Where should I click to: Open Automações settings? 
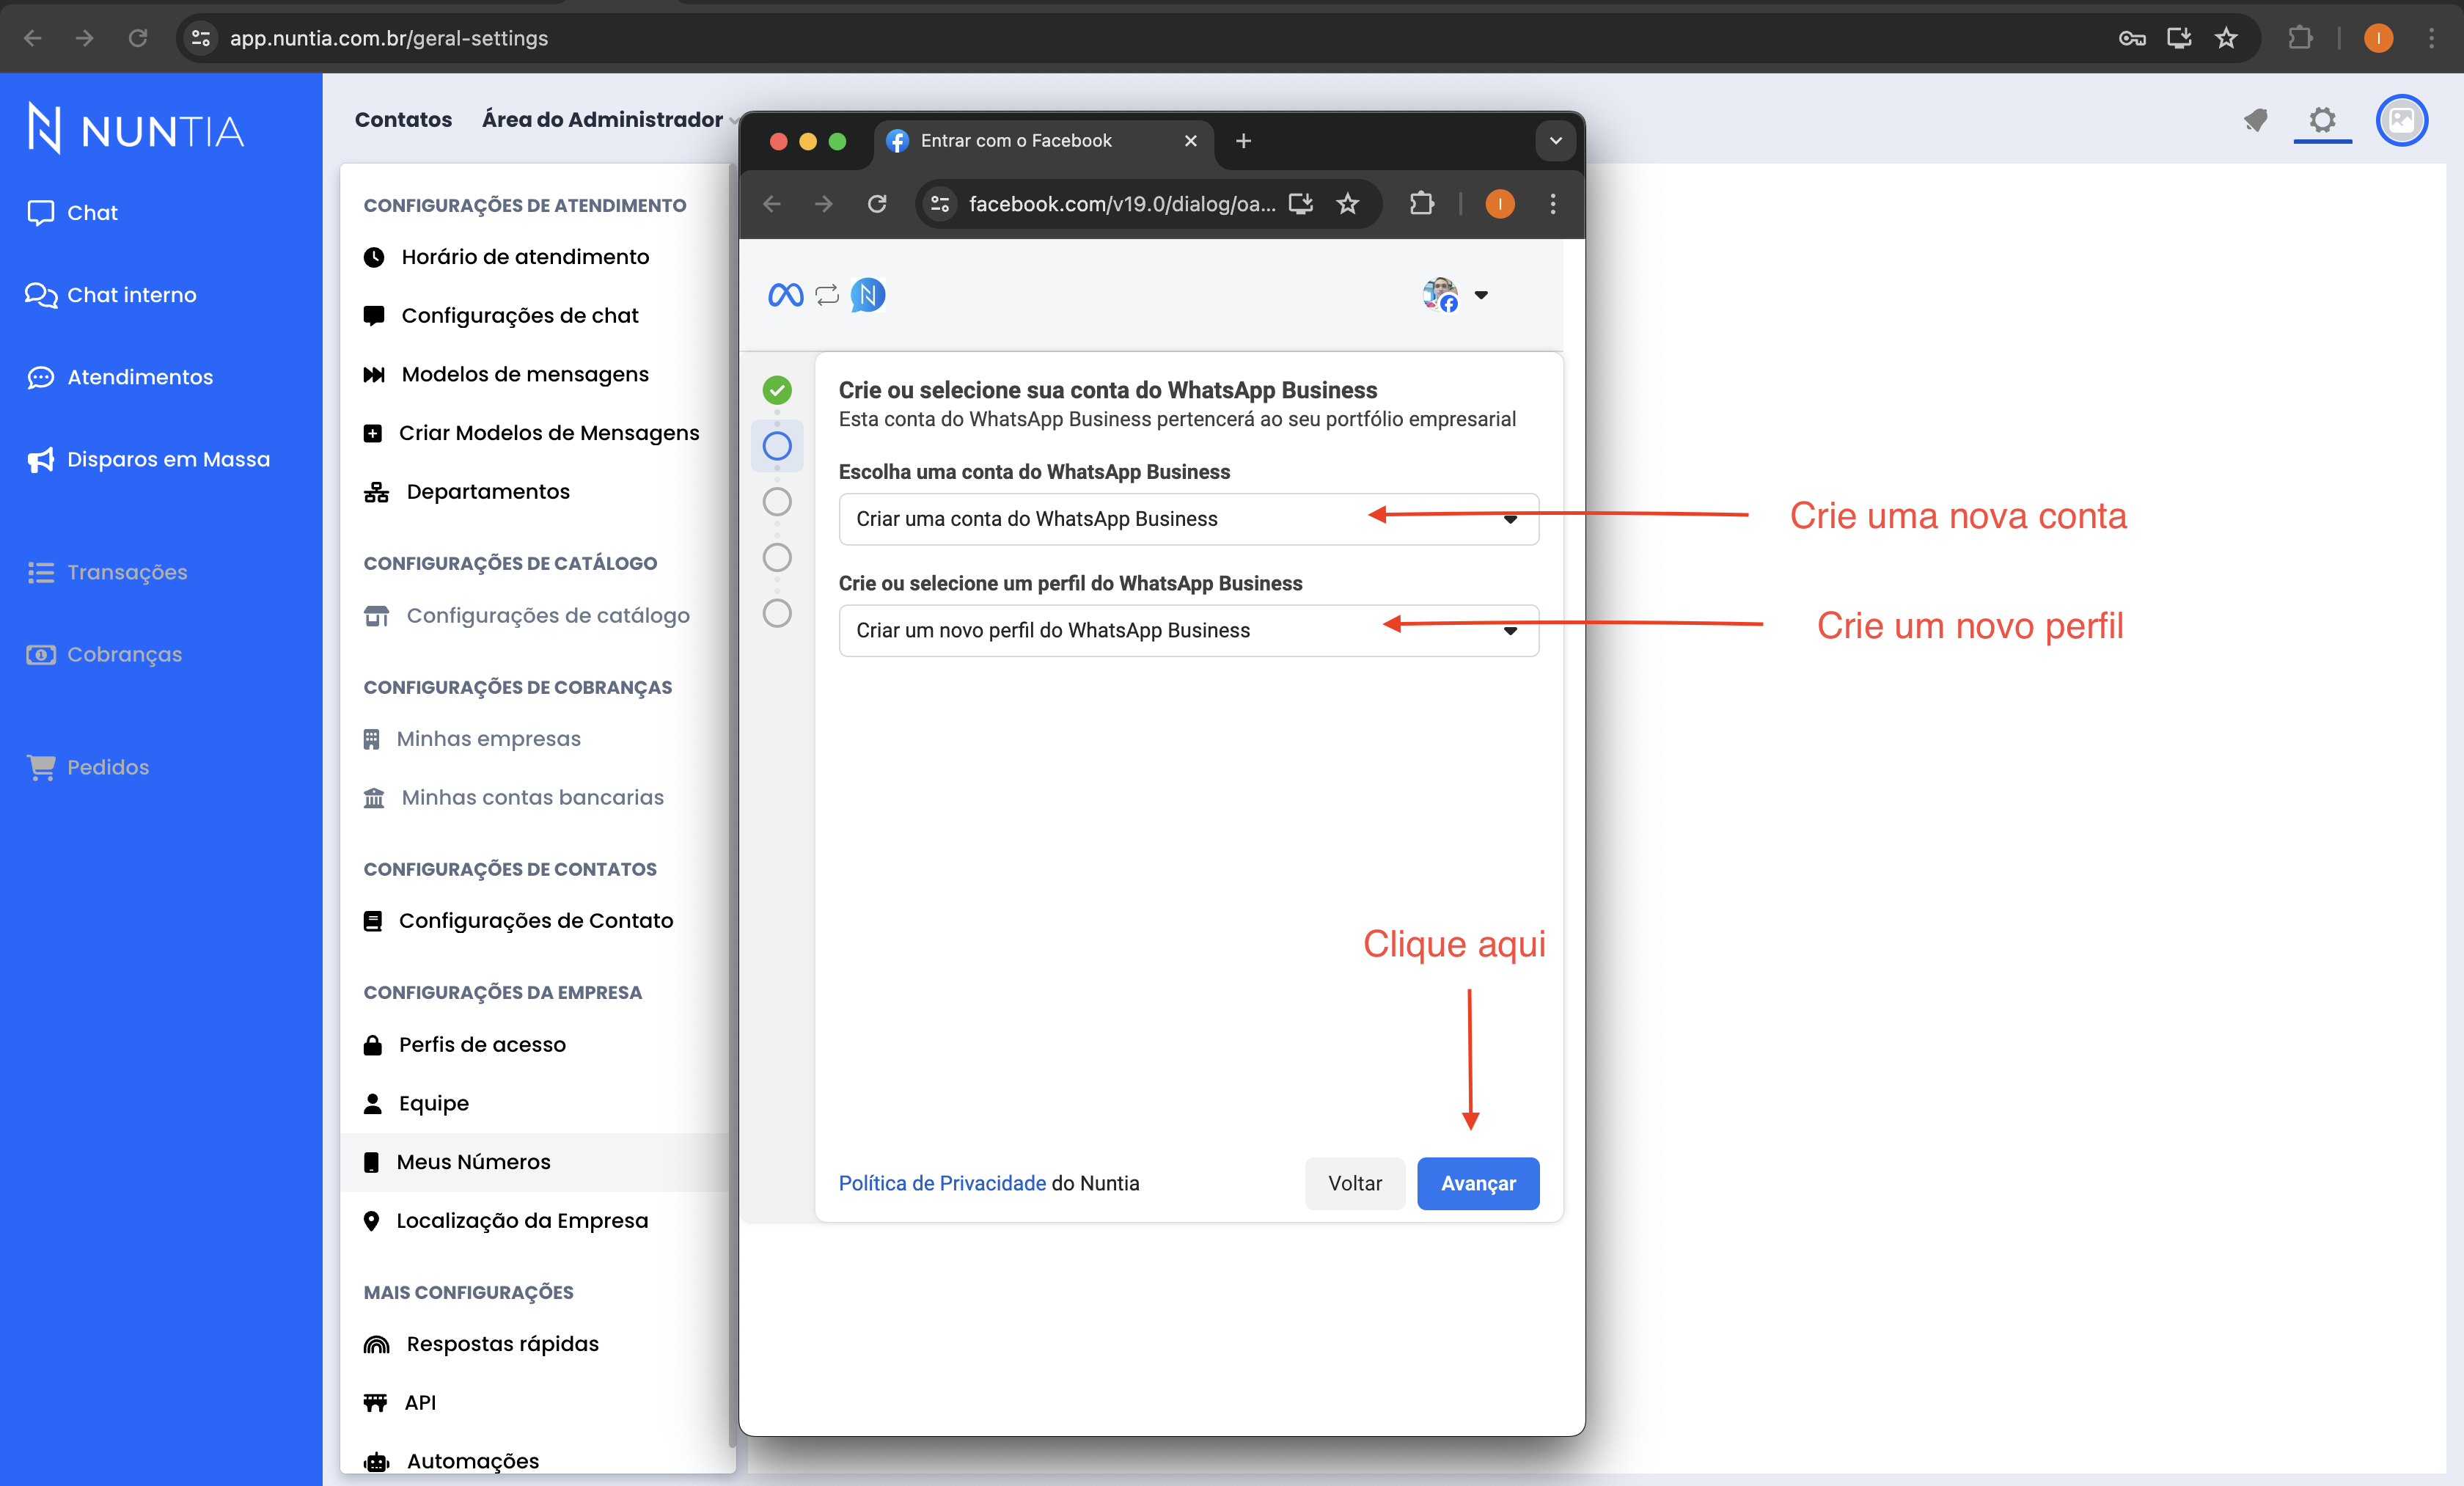pos(451,1461)
